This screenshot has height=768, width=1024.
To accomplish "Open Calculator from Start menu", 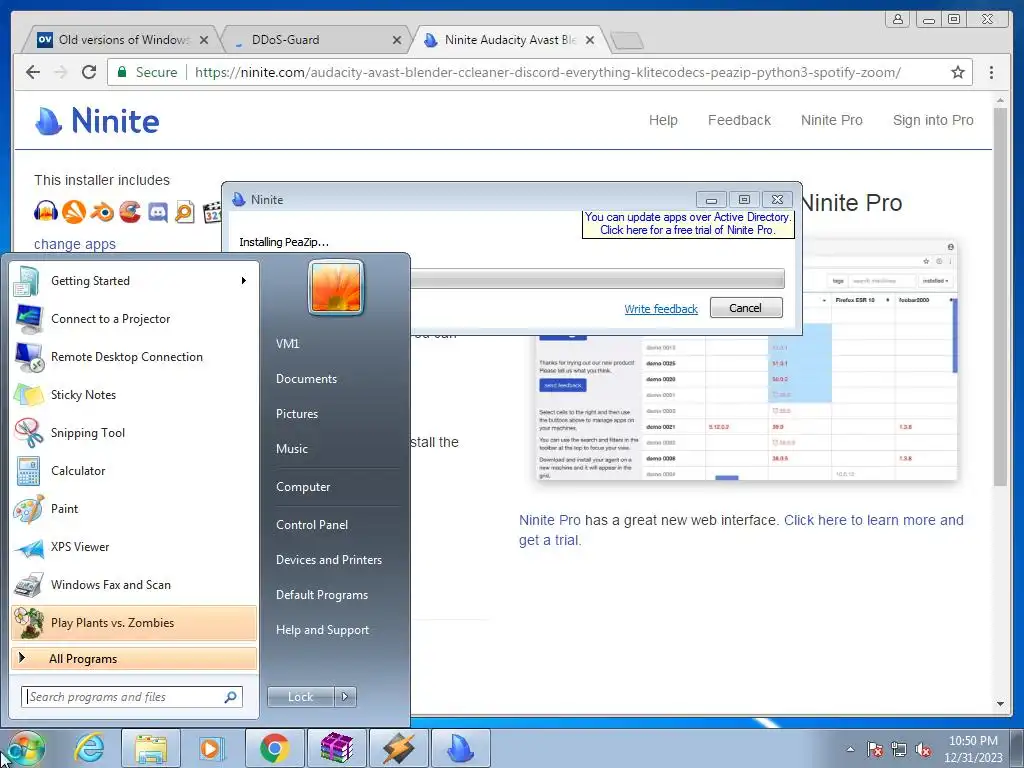I will point(134,471).
